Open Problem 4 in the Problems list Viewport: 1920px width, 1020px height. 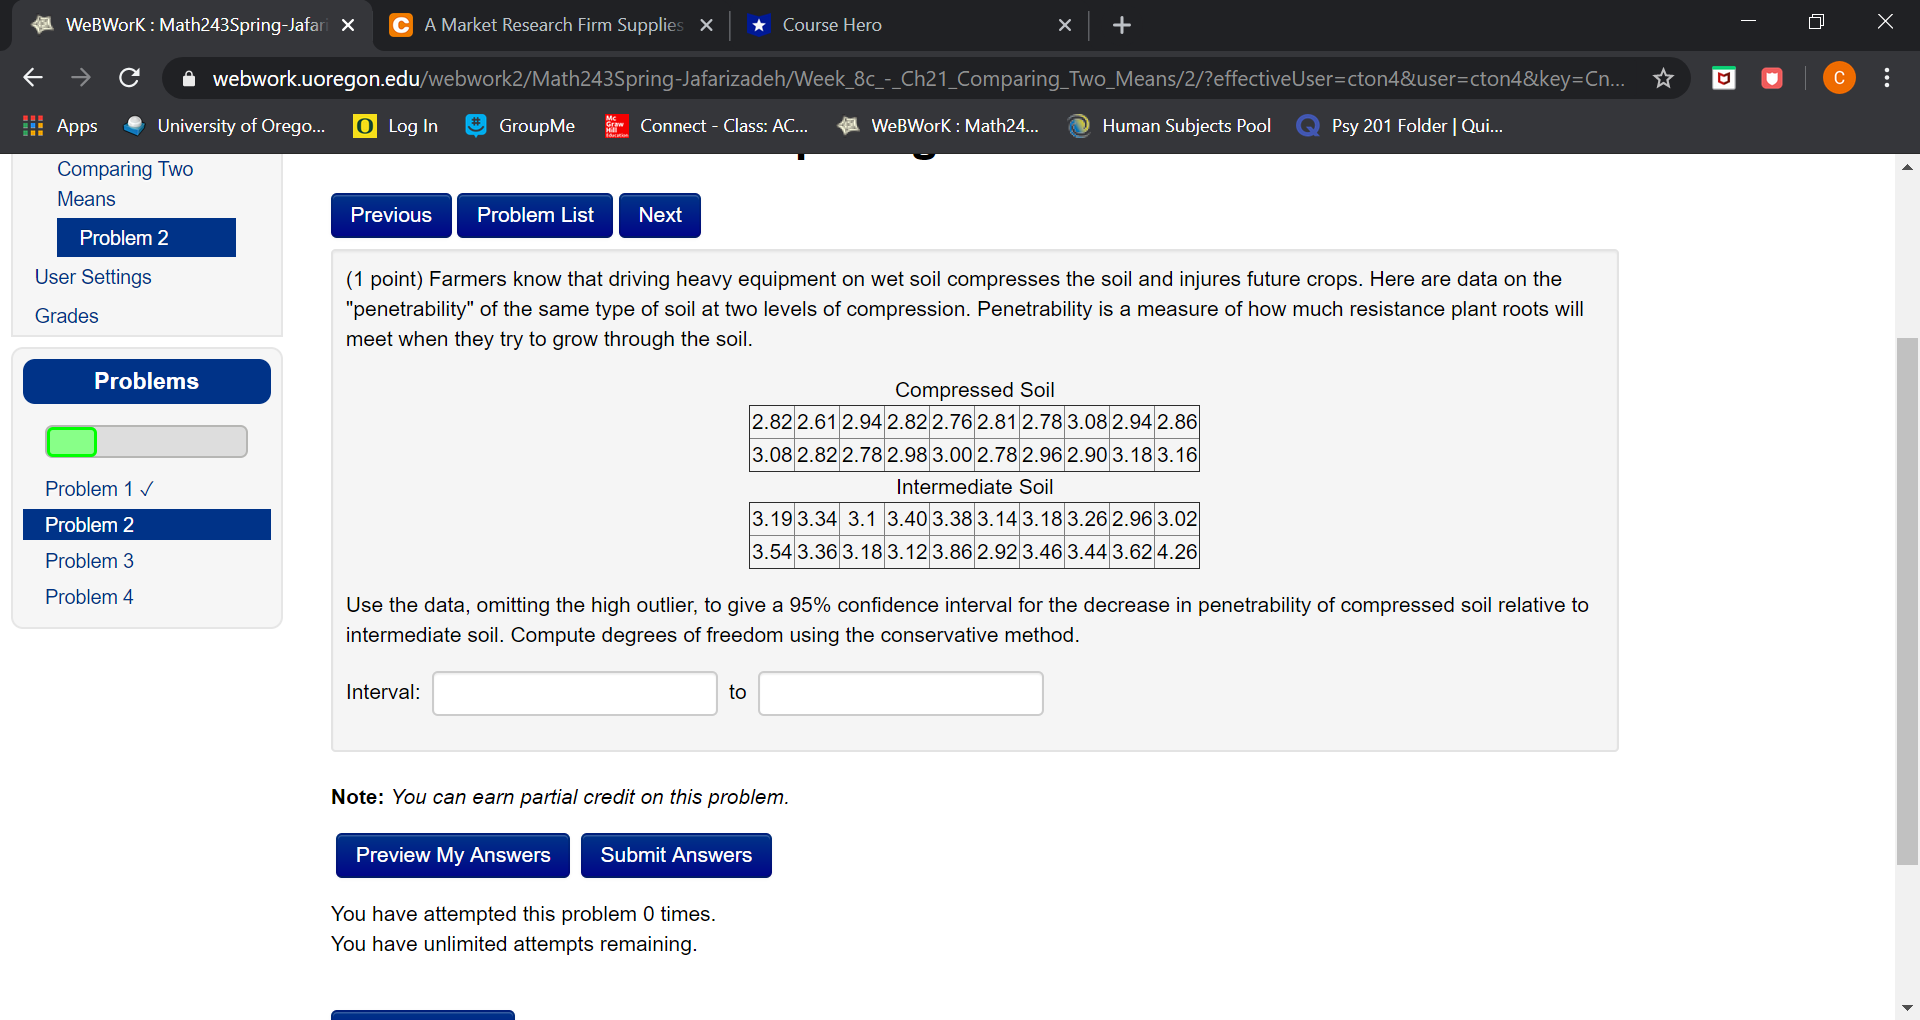tap(89, 597)
